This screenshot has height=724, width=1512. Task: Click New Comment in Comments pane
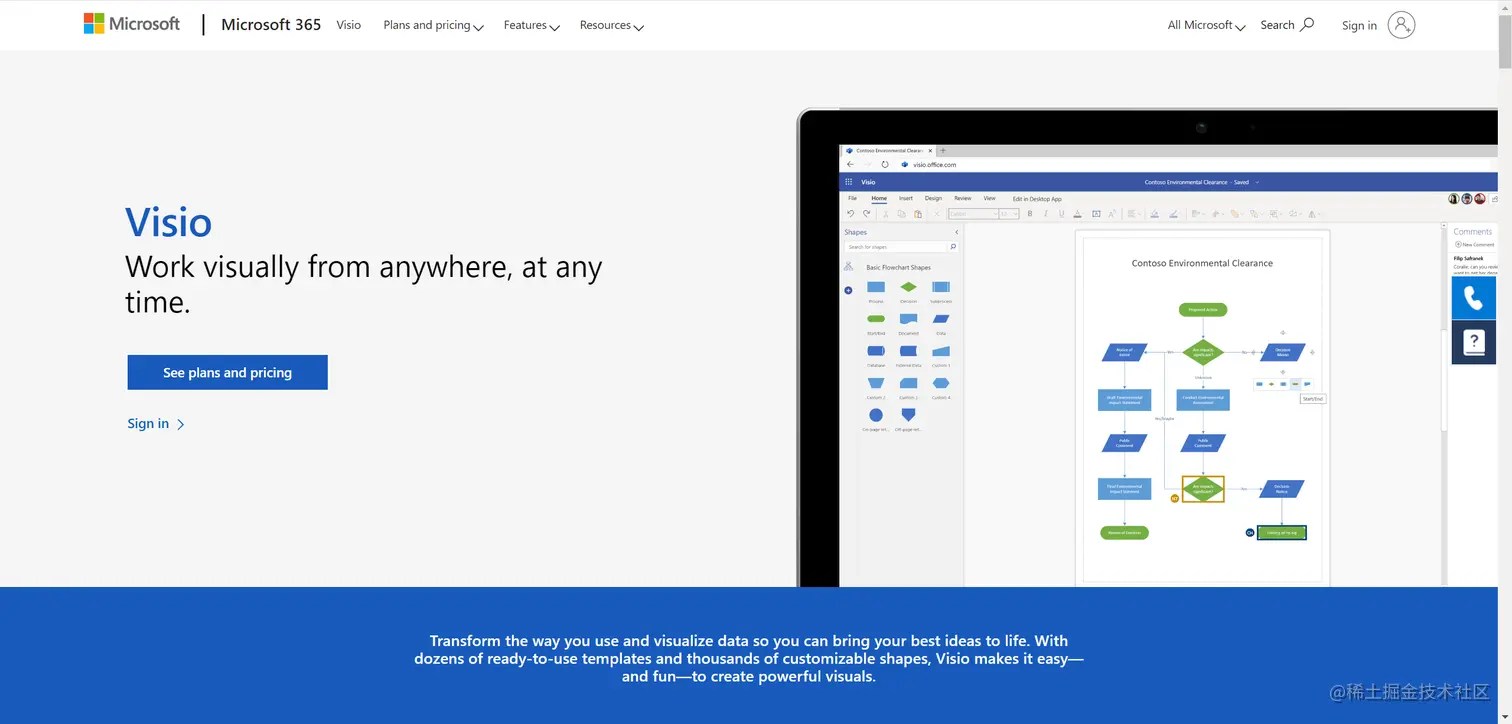(x=1475, y=245)
